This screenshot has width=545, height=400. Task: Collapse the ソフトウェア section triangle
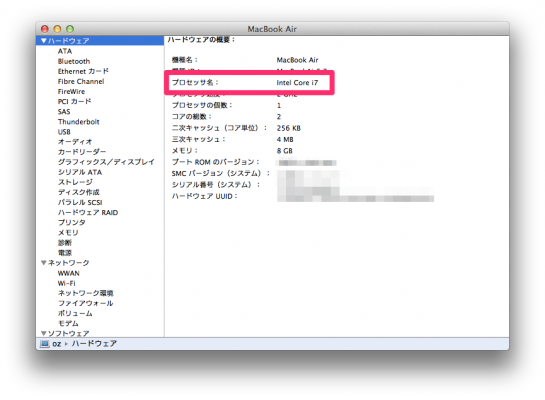coord(43,333)
